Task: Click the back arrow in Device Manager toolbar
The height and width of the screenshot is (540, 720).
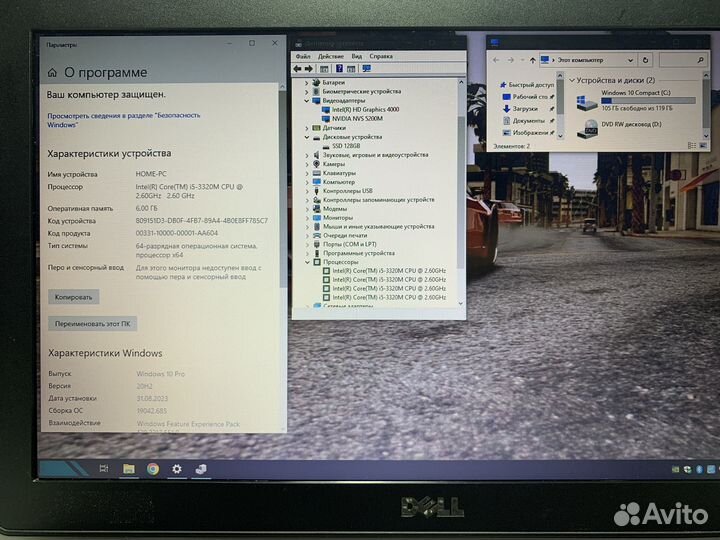Action: click(297, 68)
